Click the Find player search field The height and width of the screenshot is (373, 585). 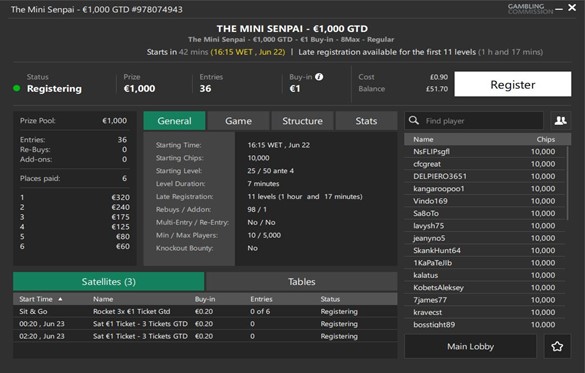[x=474, y=120]
